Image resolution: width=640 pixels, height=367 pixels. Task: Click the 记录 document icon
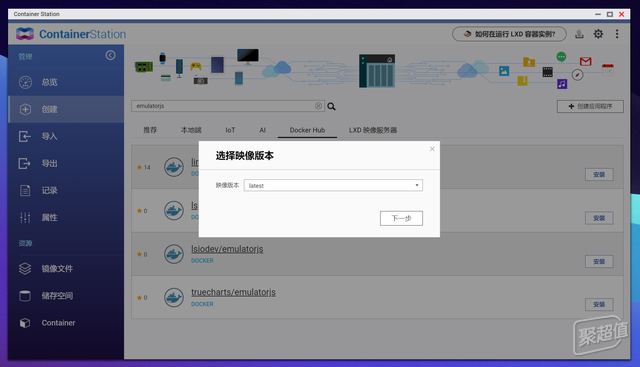(25, 190)
